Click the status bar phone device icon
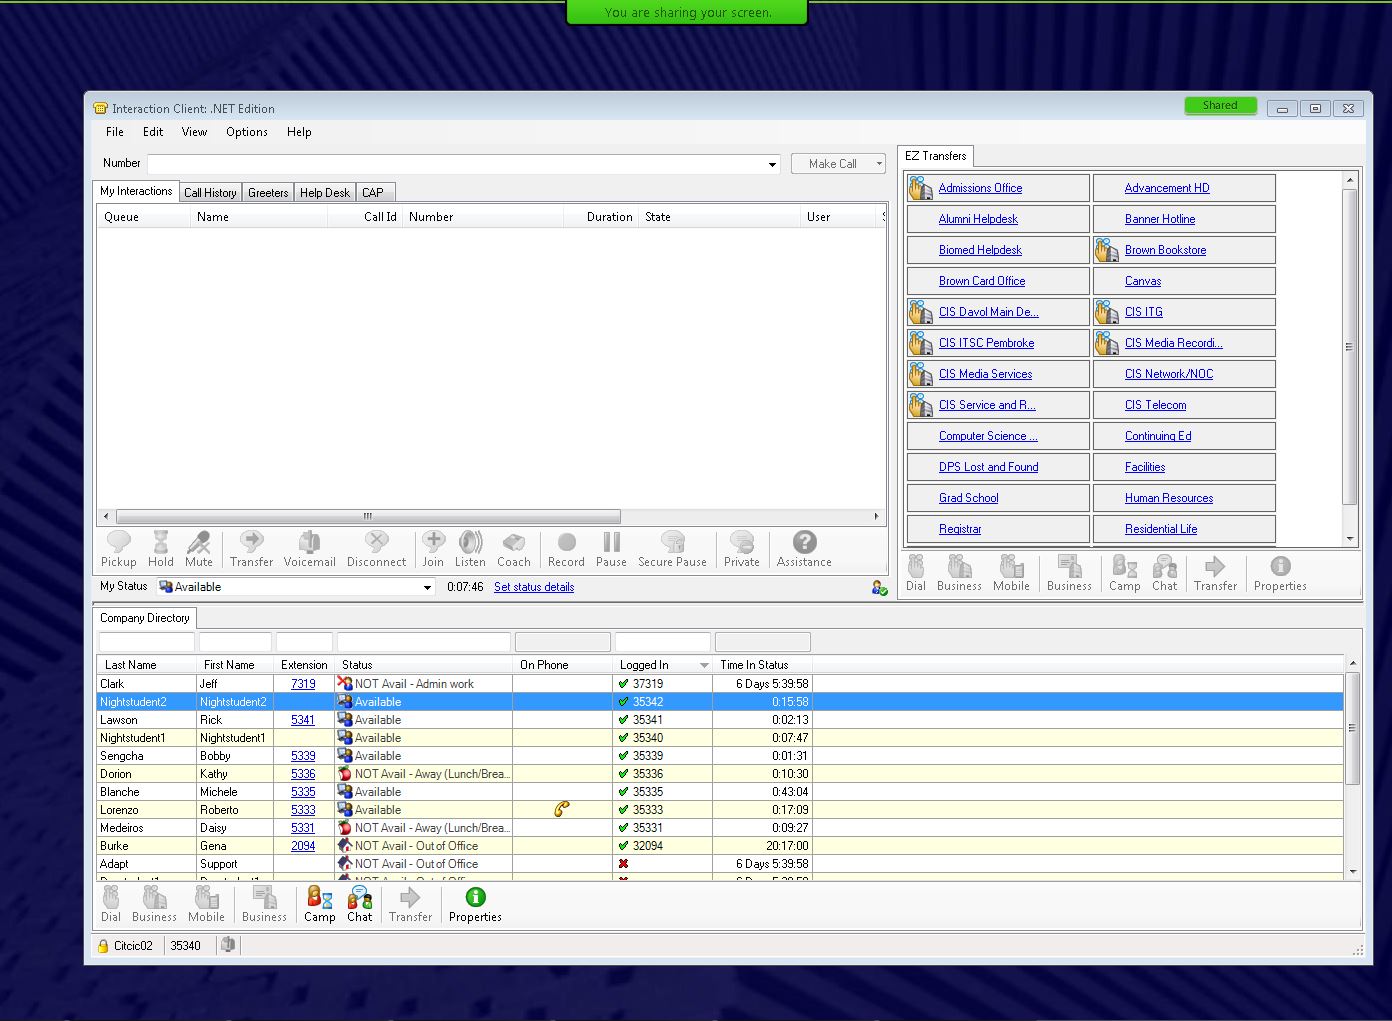 click(228, 945)
